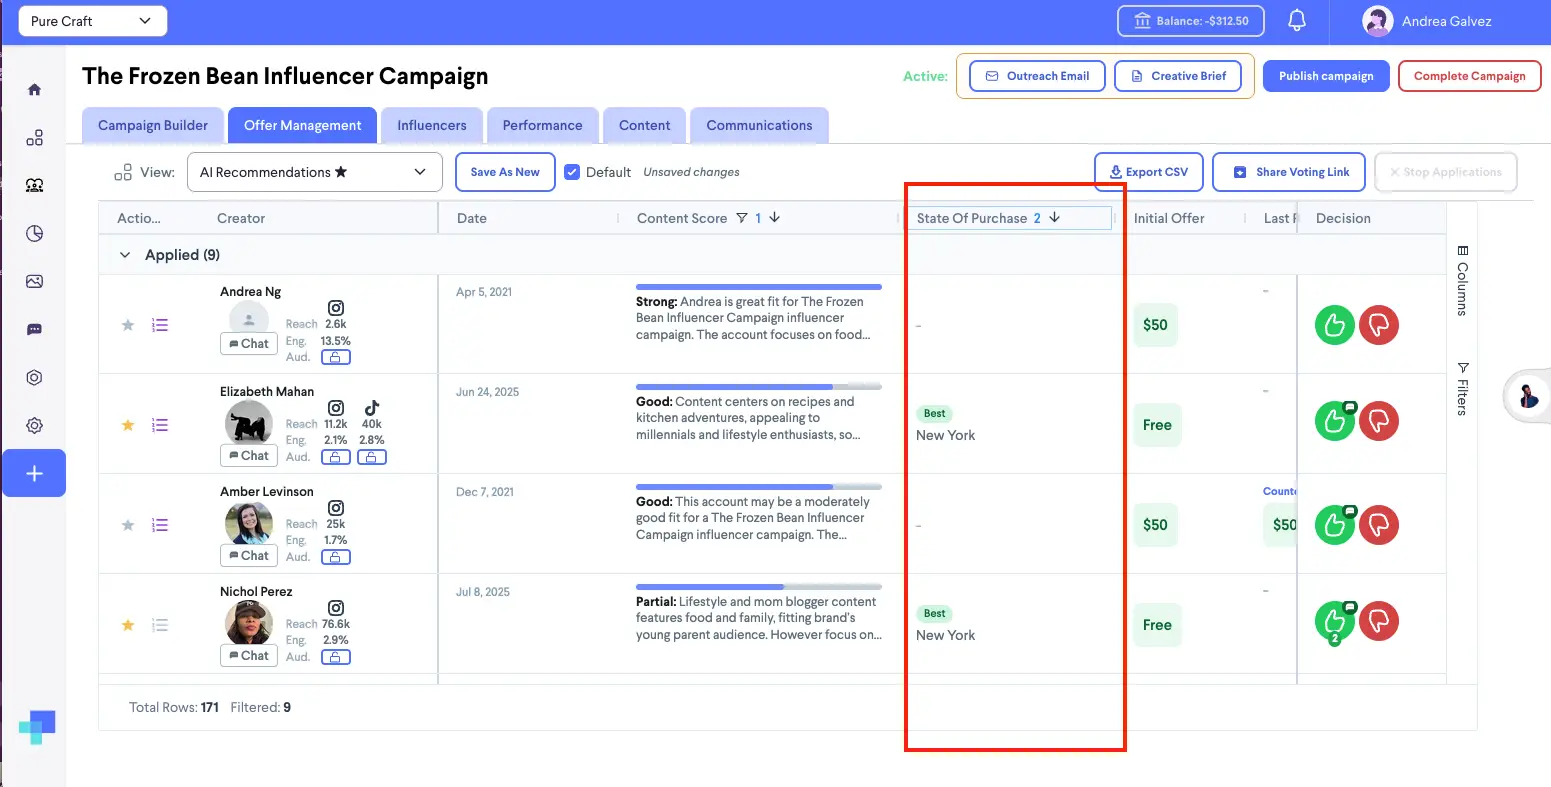Click Export CSV button
1551x787 pixels.
1149,172
